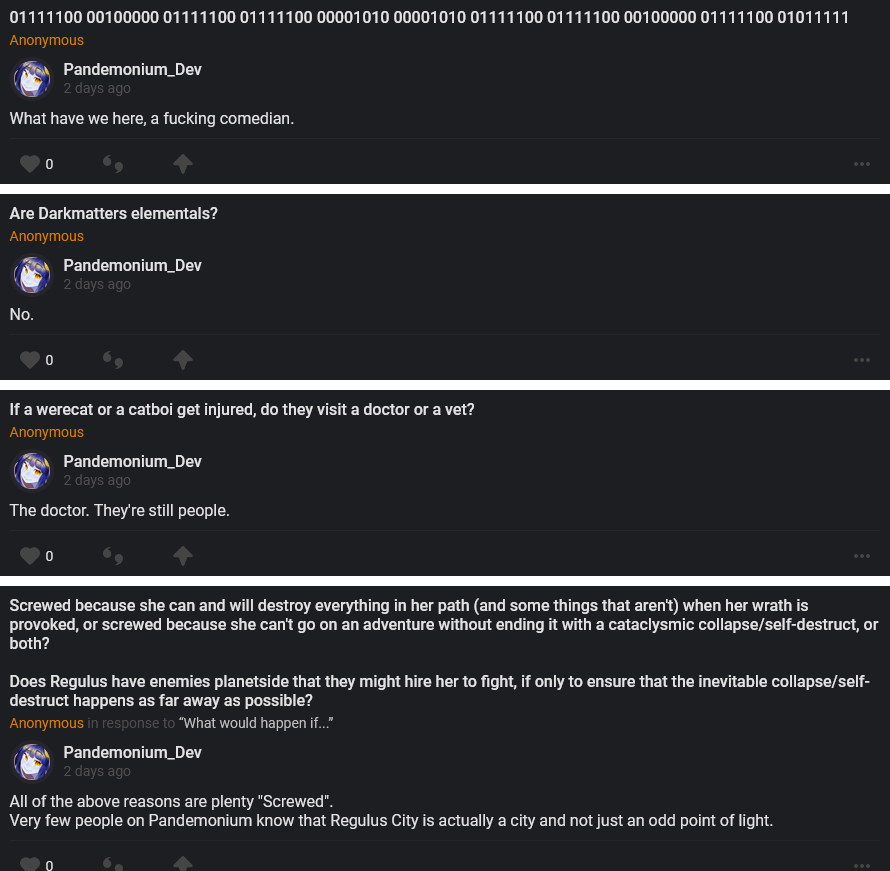Like the comedian reply with heart icon

(x=30, y=164)
